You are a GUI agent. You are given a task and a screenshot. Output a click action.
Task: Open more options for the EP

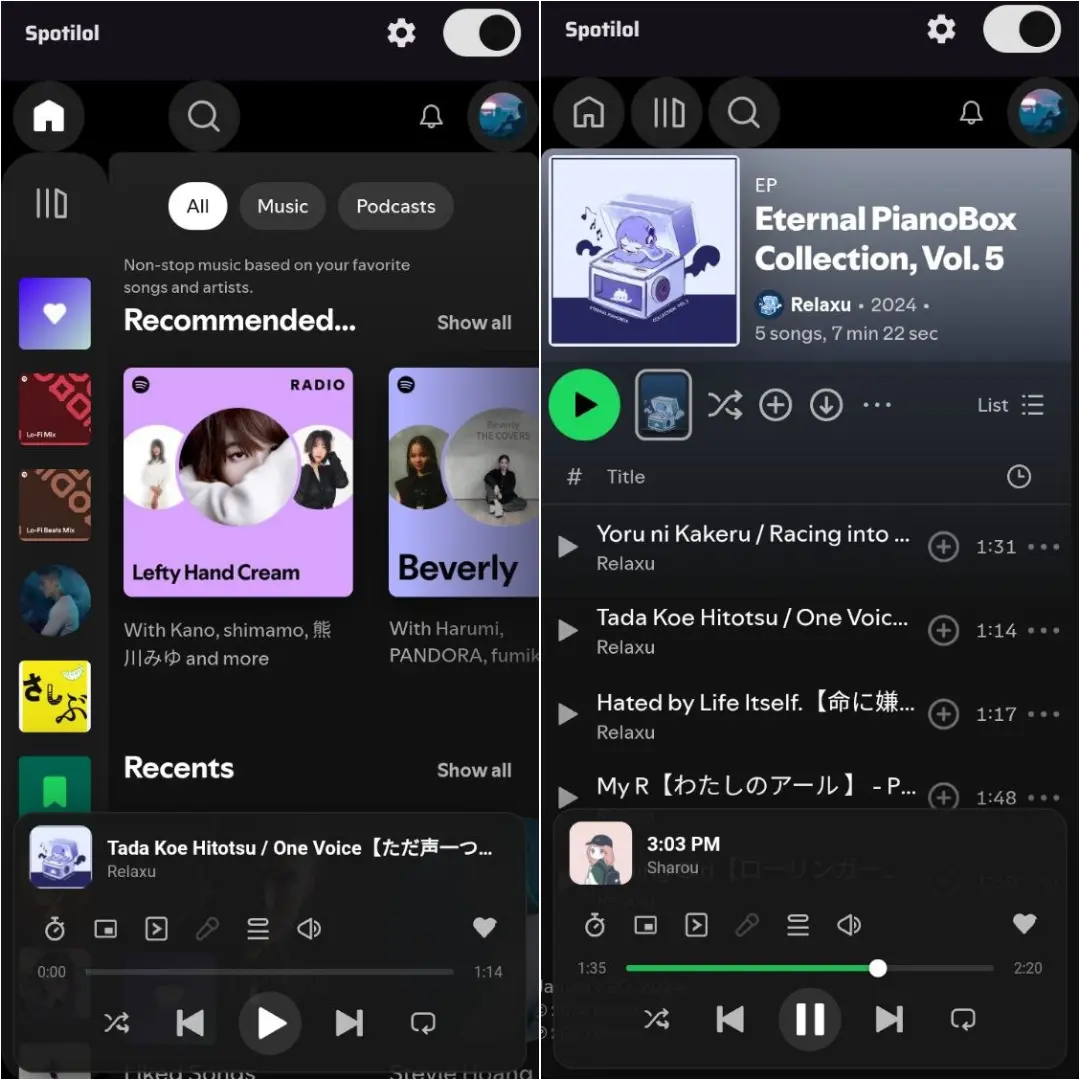tap(877, 405)
